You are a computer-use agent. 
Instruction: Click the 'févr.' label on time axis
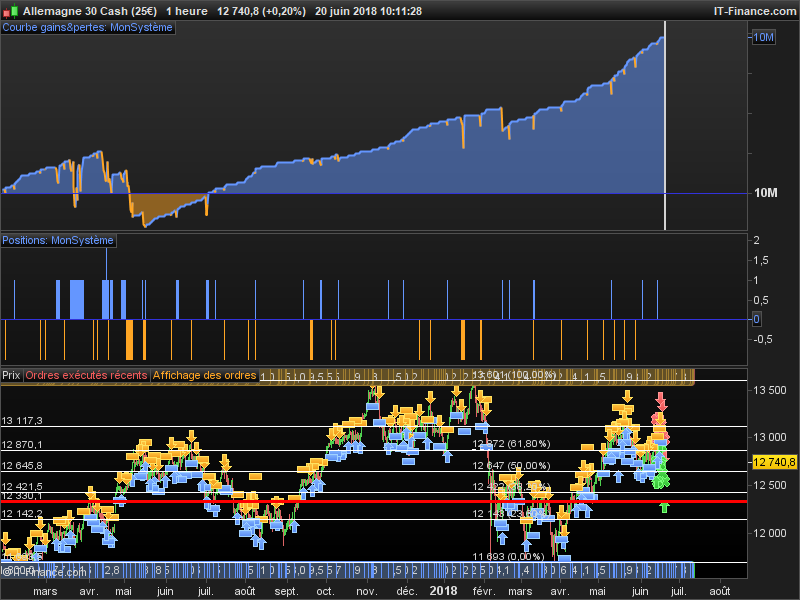pos(484,591)
